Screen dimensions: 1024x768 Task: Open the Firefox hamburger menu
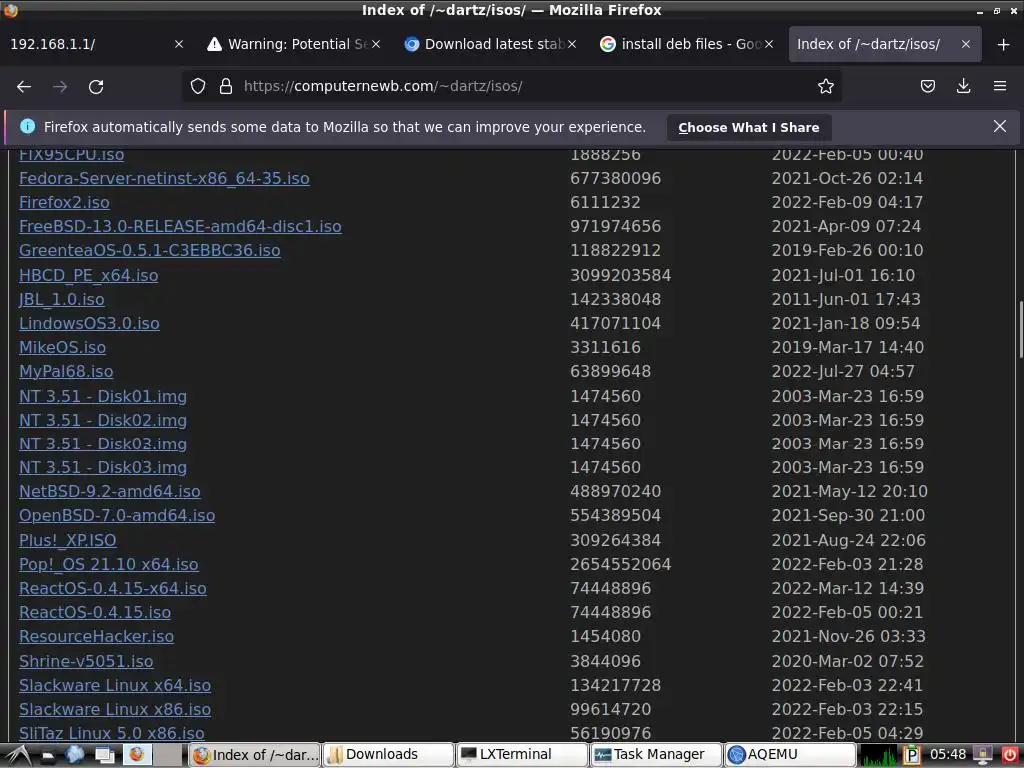click(1000, 86)
